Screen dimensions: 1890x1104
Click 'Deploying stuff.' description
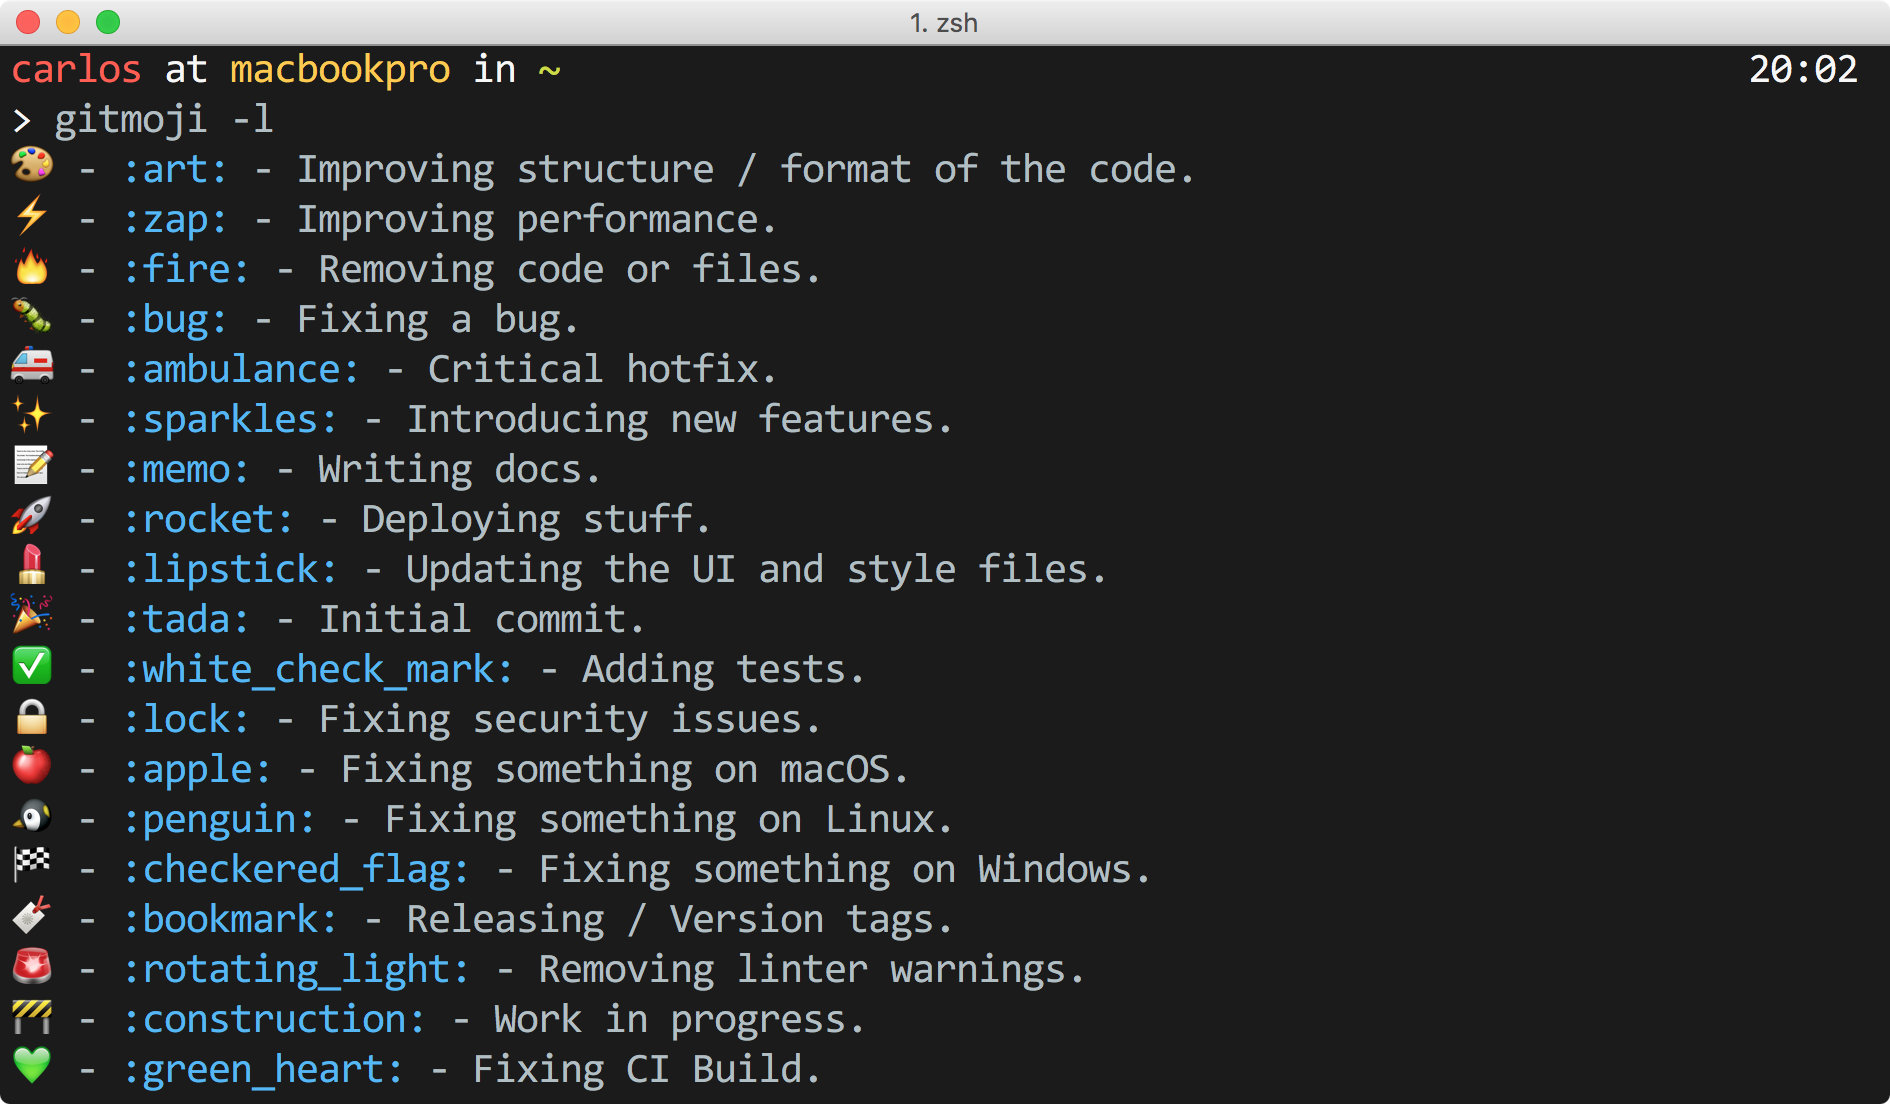537,519
